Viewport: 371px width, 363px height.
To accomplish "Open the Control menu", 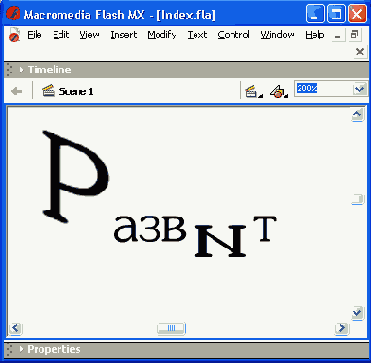I will [x=233, y=35].
